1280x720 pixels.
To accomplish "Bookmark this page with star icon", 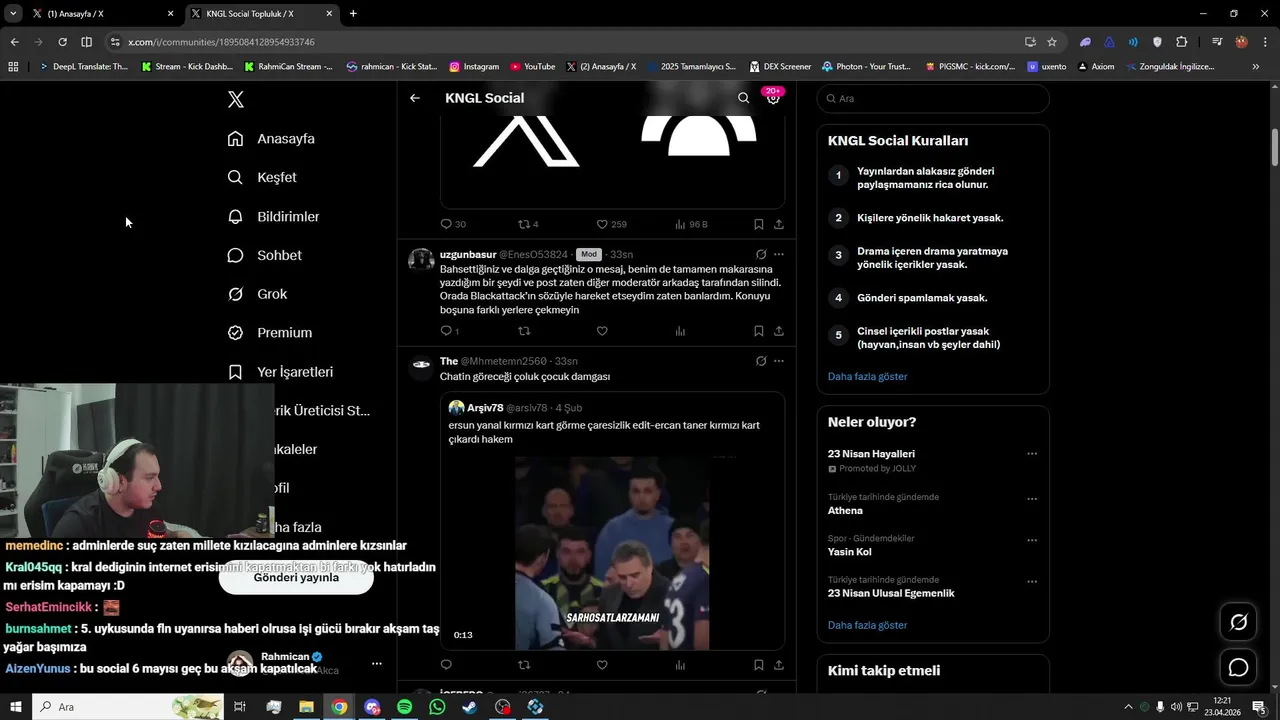I will [x=1052, y=42].
